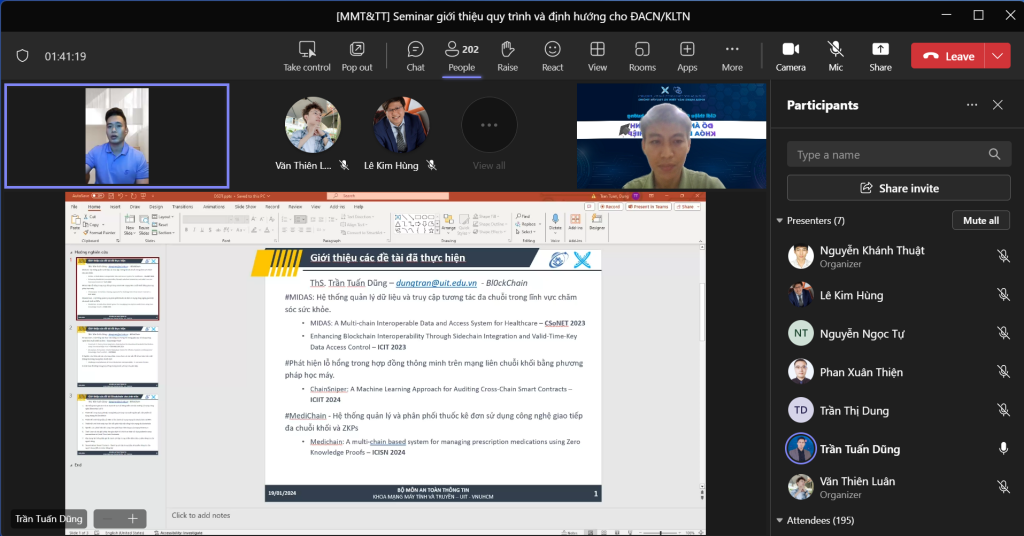
Task: Open the Apps menu
Action: click(x=687, y=56)
